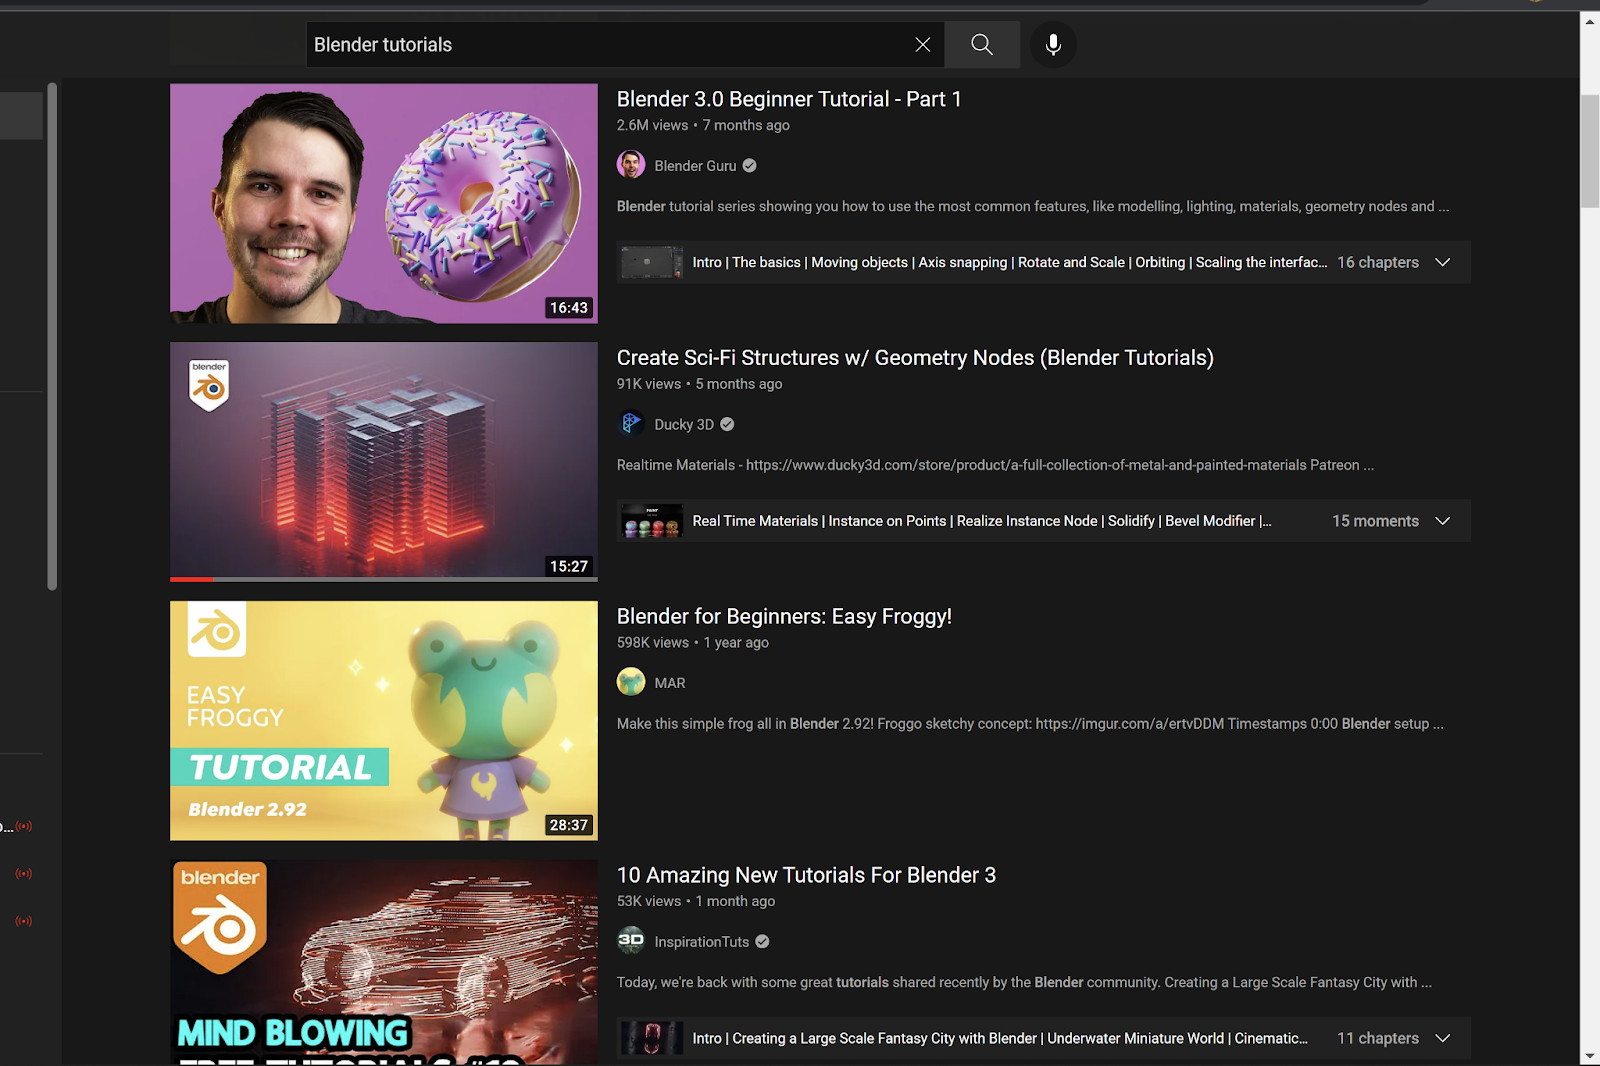Screen dimensions: 1600x1066
Task: Click the Easy Froggy tutorial thumbnail
Action: (x=383, y=720)
